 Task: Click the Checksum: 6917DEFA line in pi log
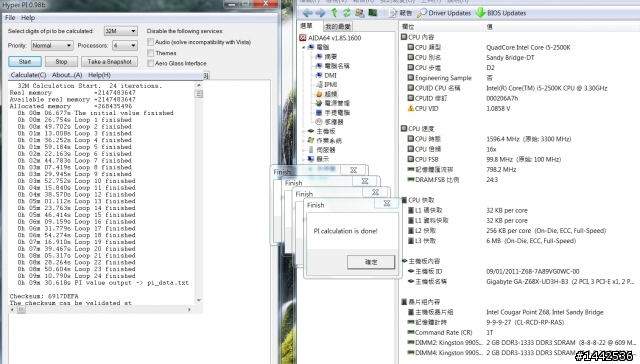coord(44,296)
